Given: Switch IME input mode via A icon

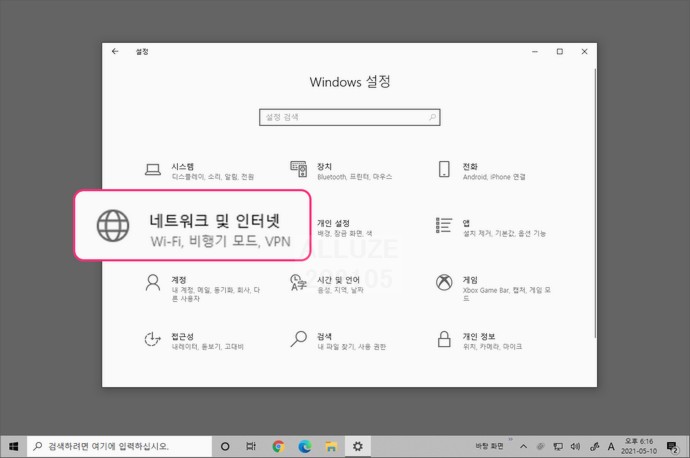Looking at the screenshot, I should click(x=611, y=447).
